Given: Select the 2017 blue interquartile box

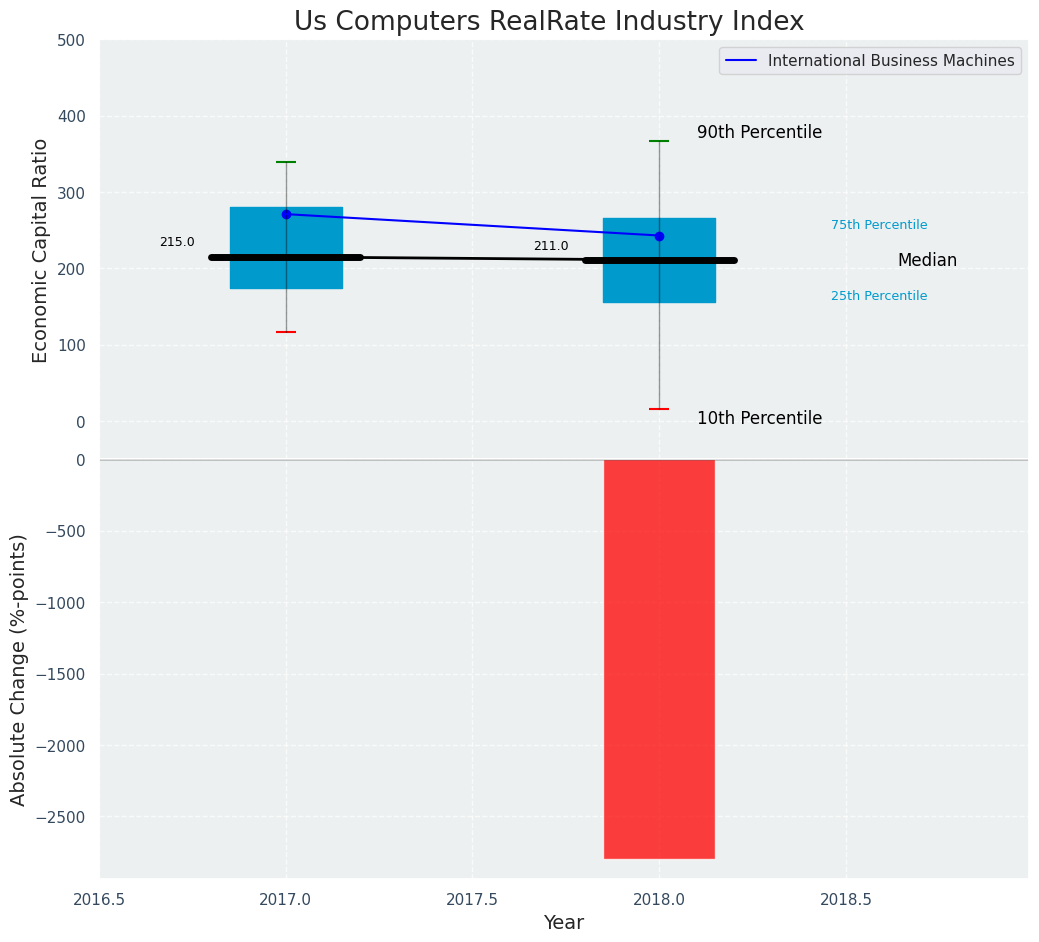Looking at the screenshot, I should 286,248.
